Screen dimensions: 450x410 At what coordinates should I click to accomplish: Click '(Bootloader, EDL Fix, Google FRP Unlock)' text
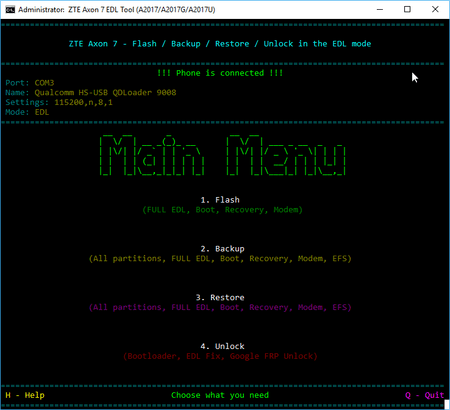pos(220,356)
